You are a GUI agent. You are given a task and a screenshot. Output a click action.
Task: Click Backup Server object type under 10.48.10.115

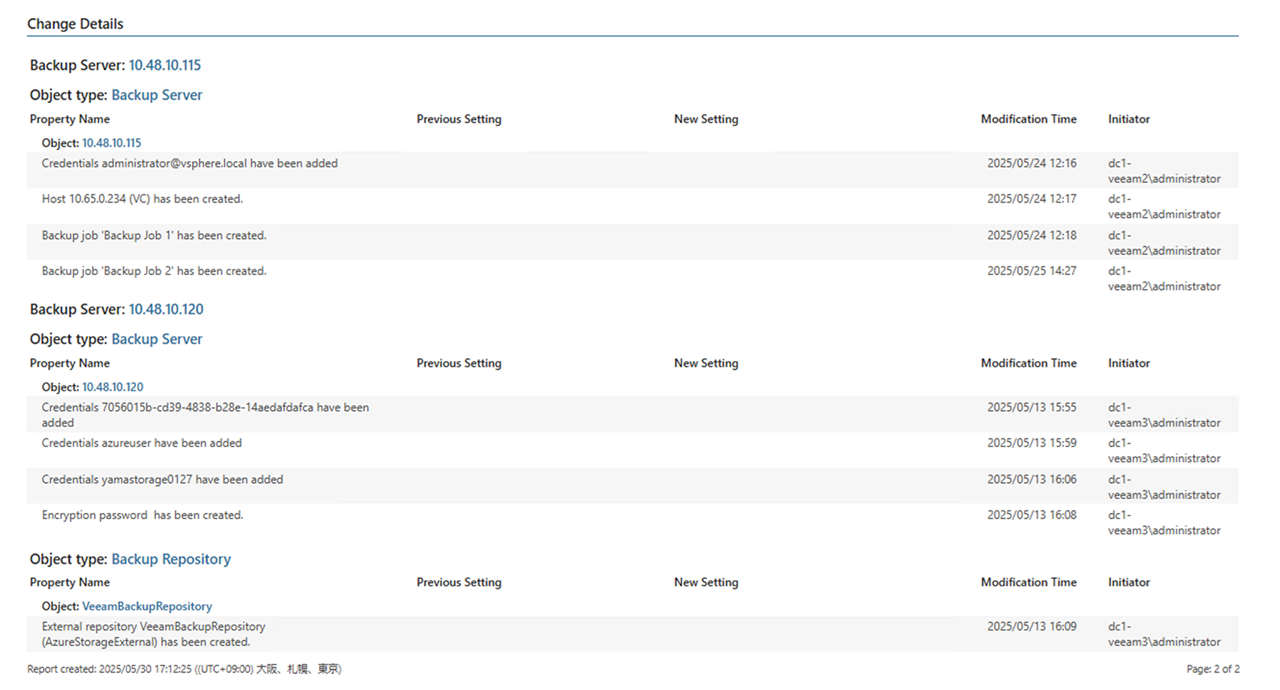[157, 95]
